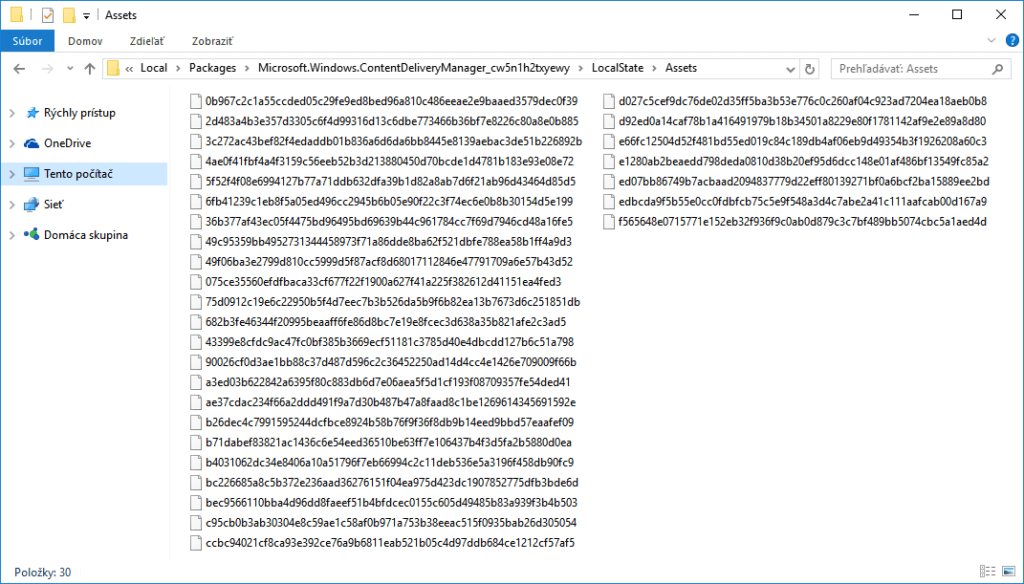The image size is (1024, 584).
Task: Refresh the Assets folder view
Action: coord(810,69)
